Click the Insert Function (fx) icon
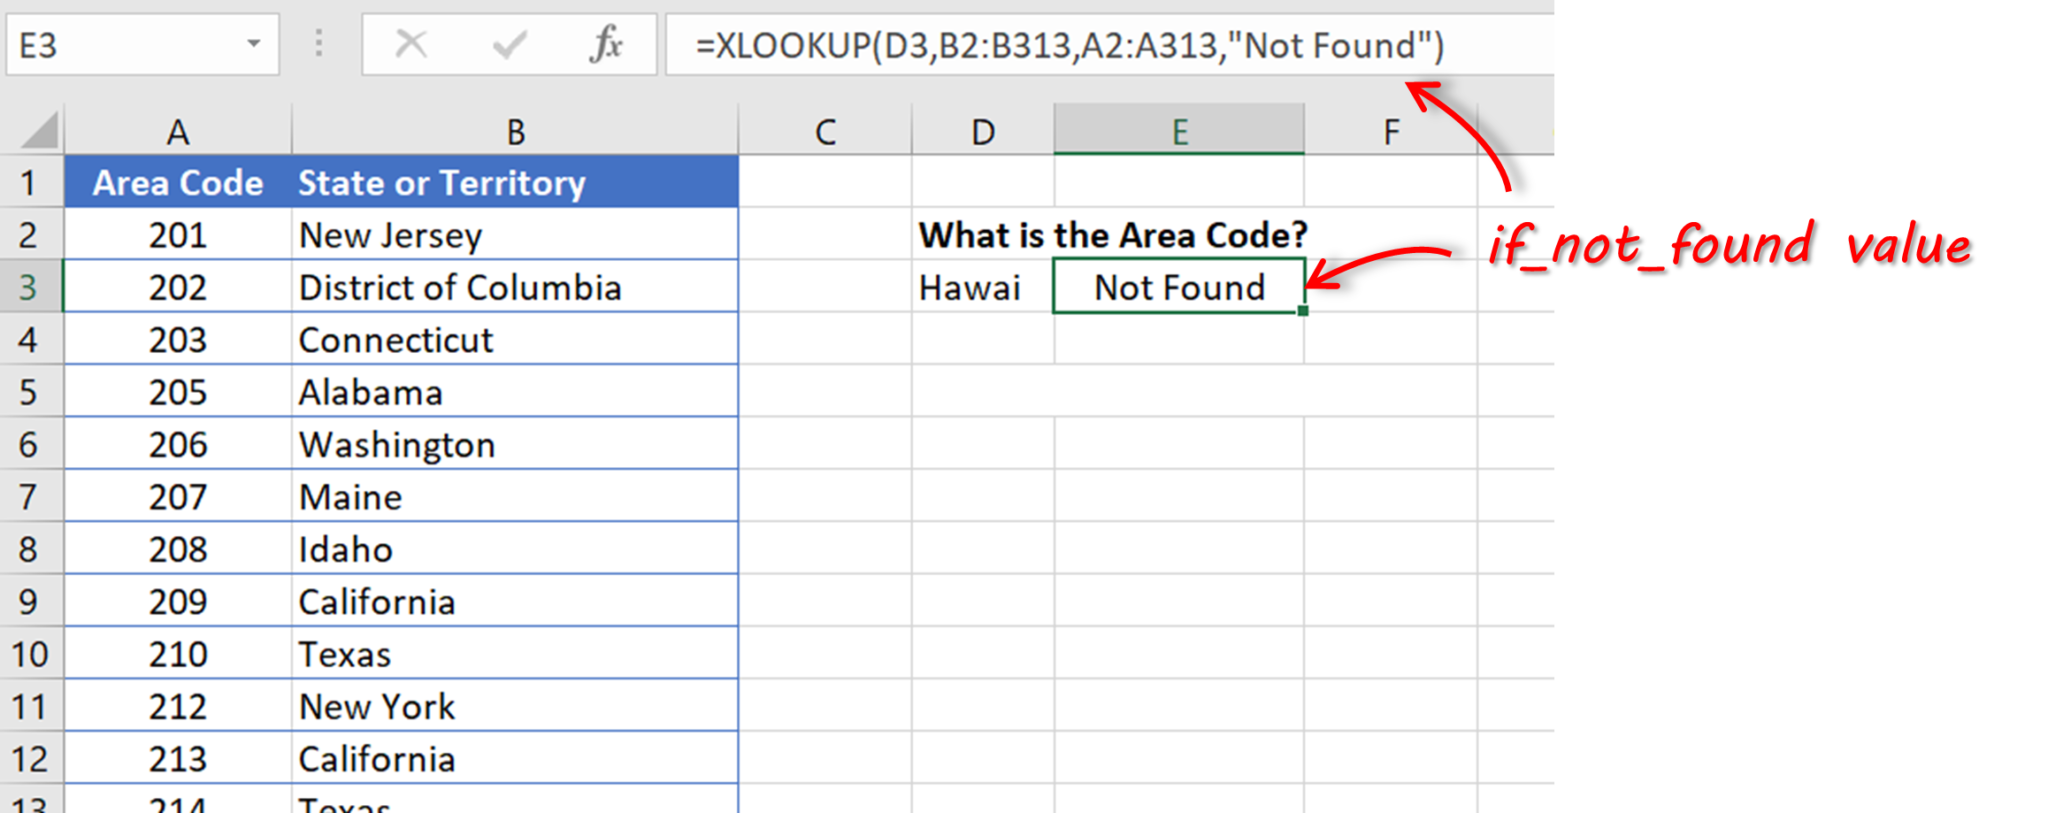 coord(605,44)
